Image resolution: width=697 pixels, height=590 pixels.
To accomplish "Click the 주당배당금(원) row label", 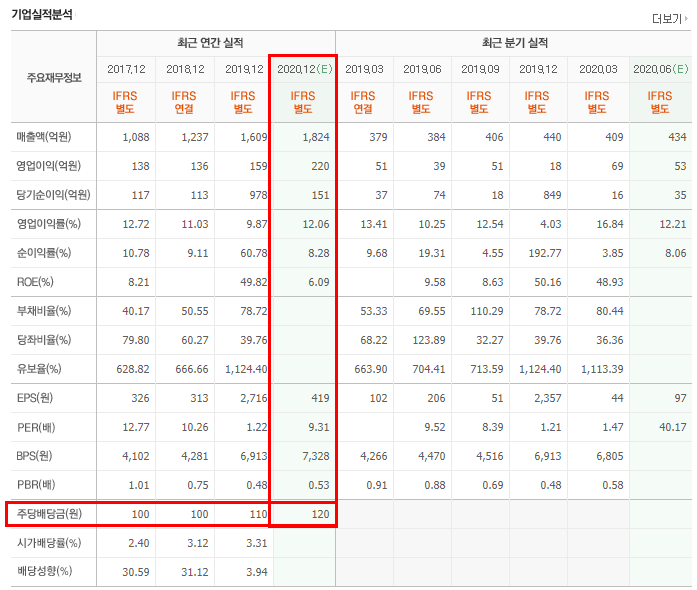I will [49, 514].
